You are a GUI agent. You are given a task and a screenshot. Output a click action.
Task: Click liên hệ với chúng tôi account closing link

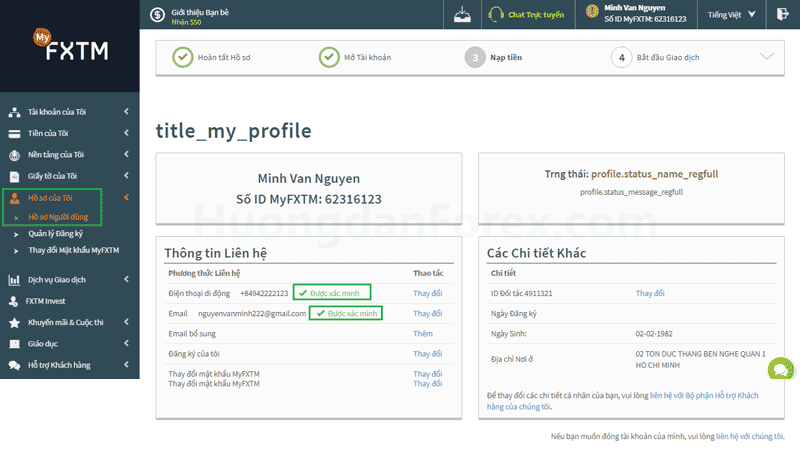tap(749, 436)
